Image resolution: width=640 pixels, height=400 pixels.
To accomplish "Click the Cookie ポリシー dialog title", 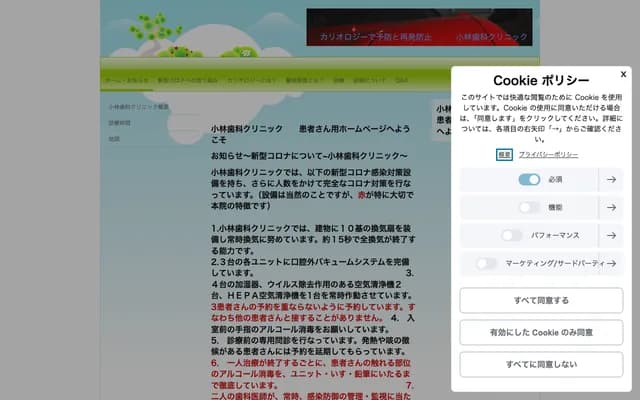I will click(x=541, y=80).
